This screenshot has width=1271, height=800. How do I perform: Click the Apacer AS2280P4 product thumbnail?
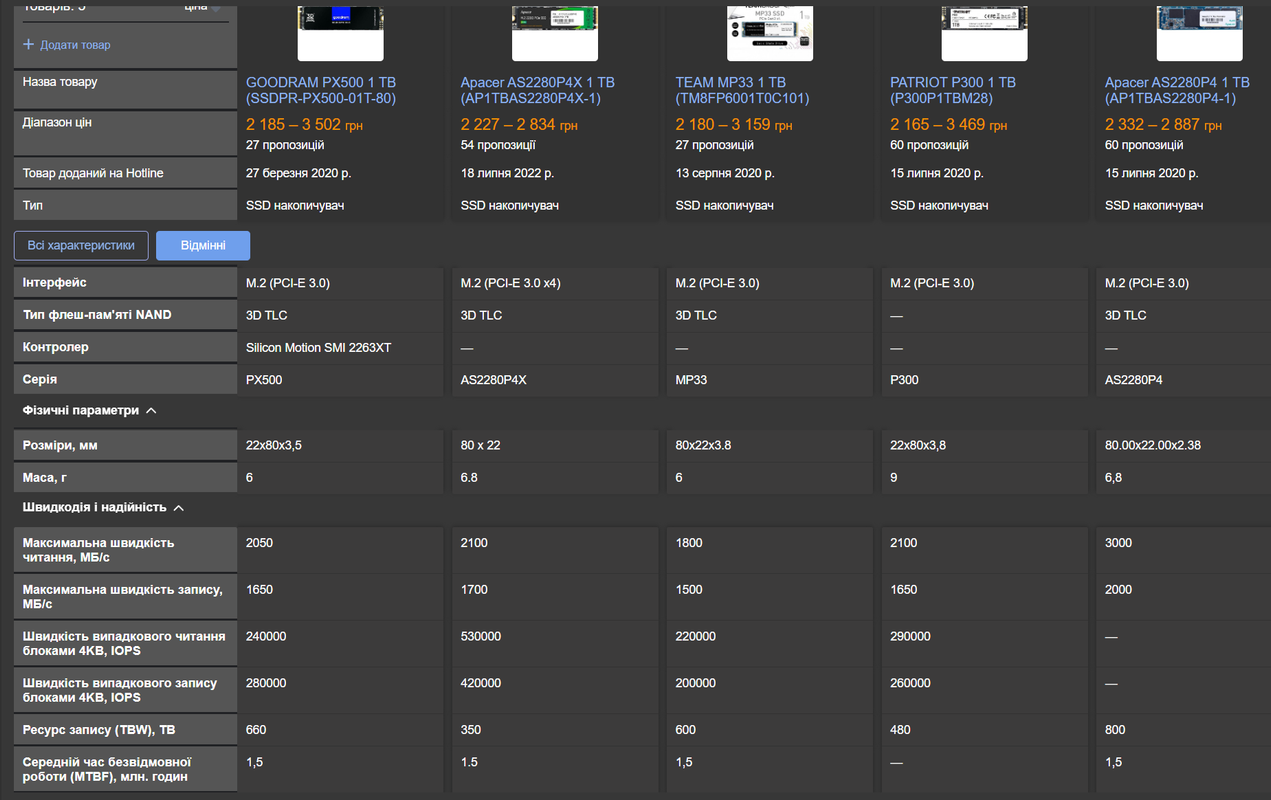click(1200, 33)
